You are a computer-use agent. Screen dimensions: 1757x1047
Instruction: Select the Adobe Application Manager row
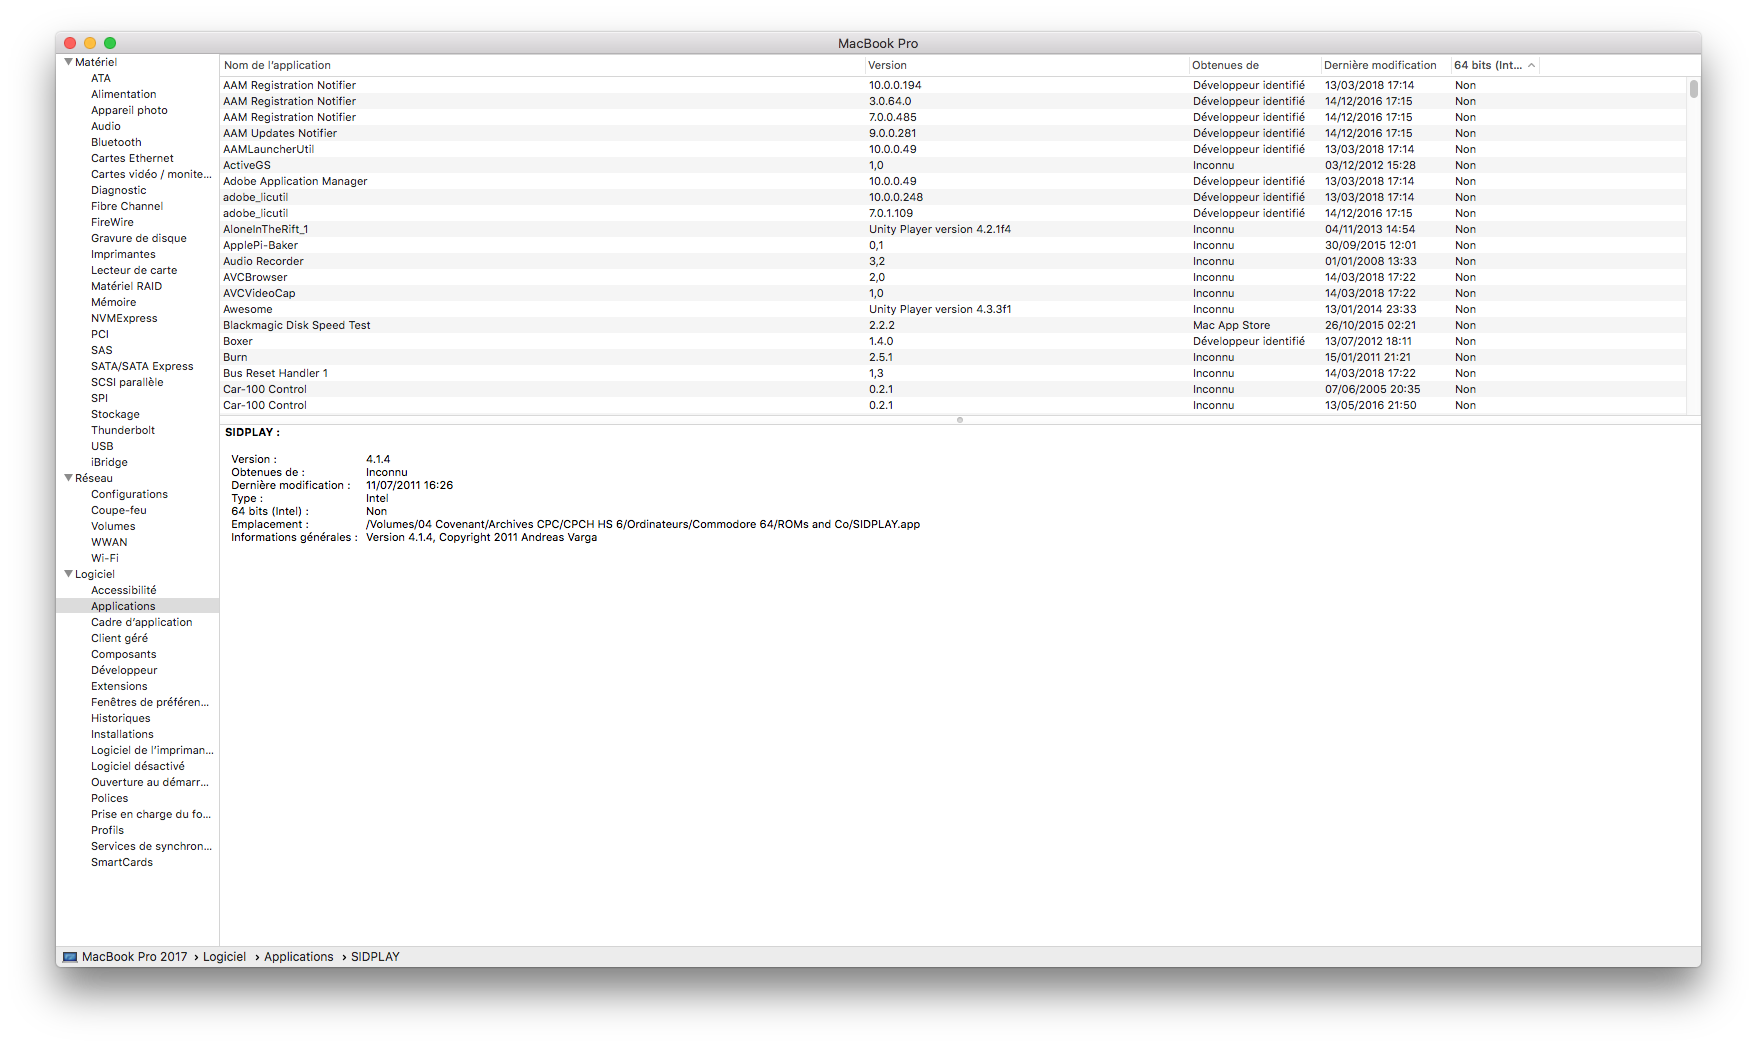click(295, 181)
